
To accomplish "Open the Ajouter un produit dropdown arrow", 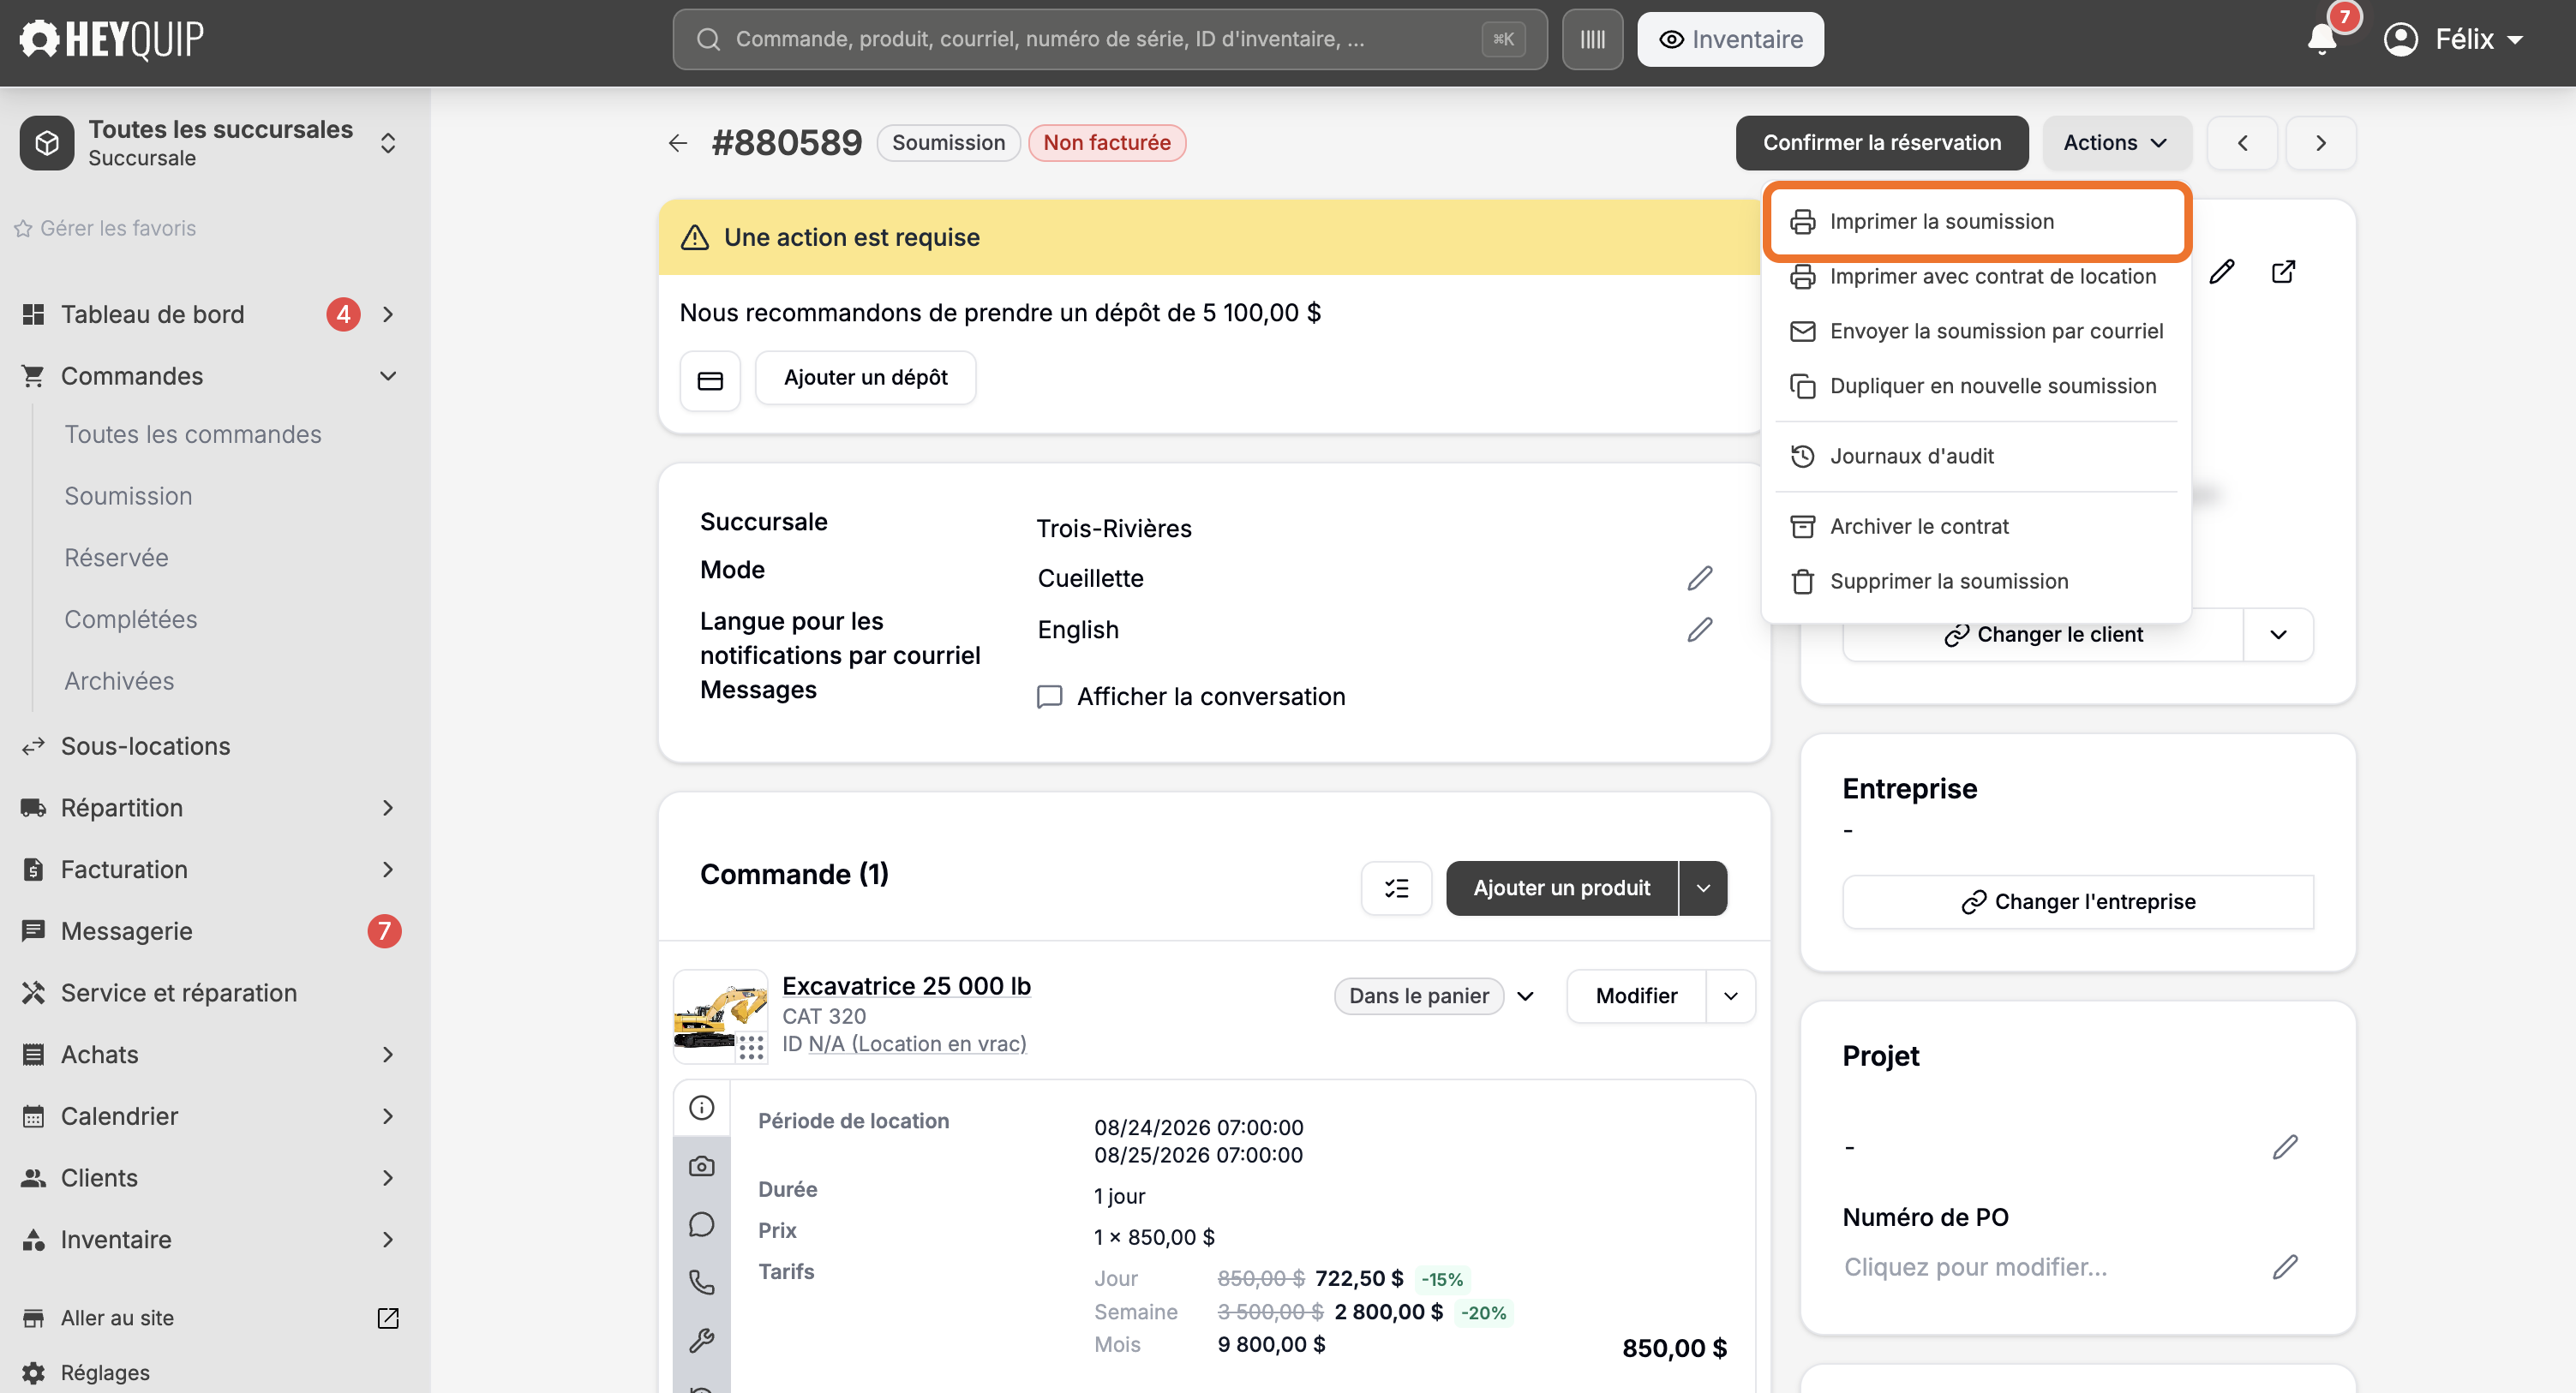I will point(1703,888).
